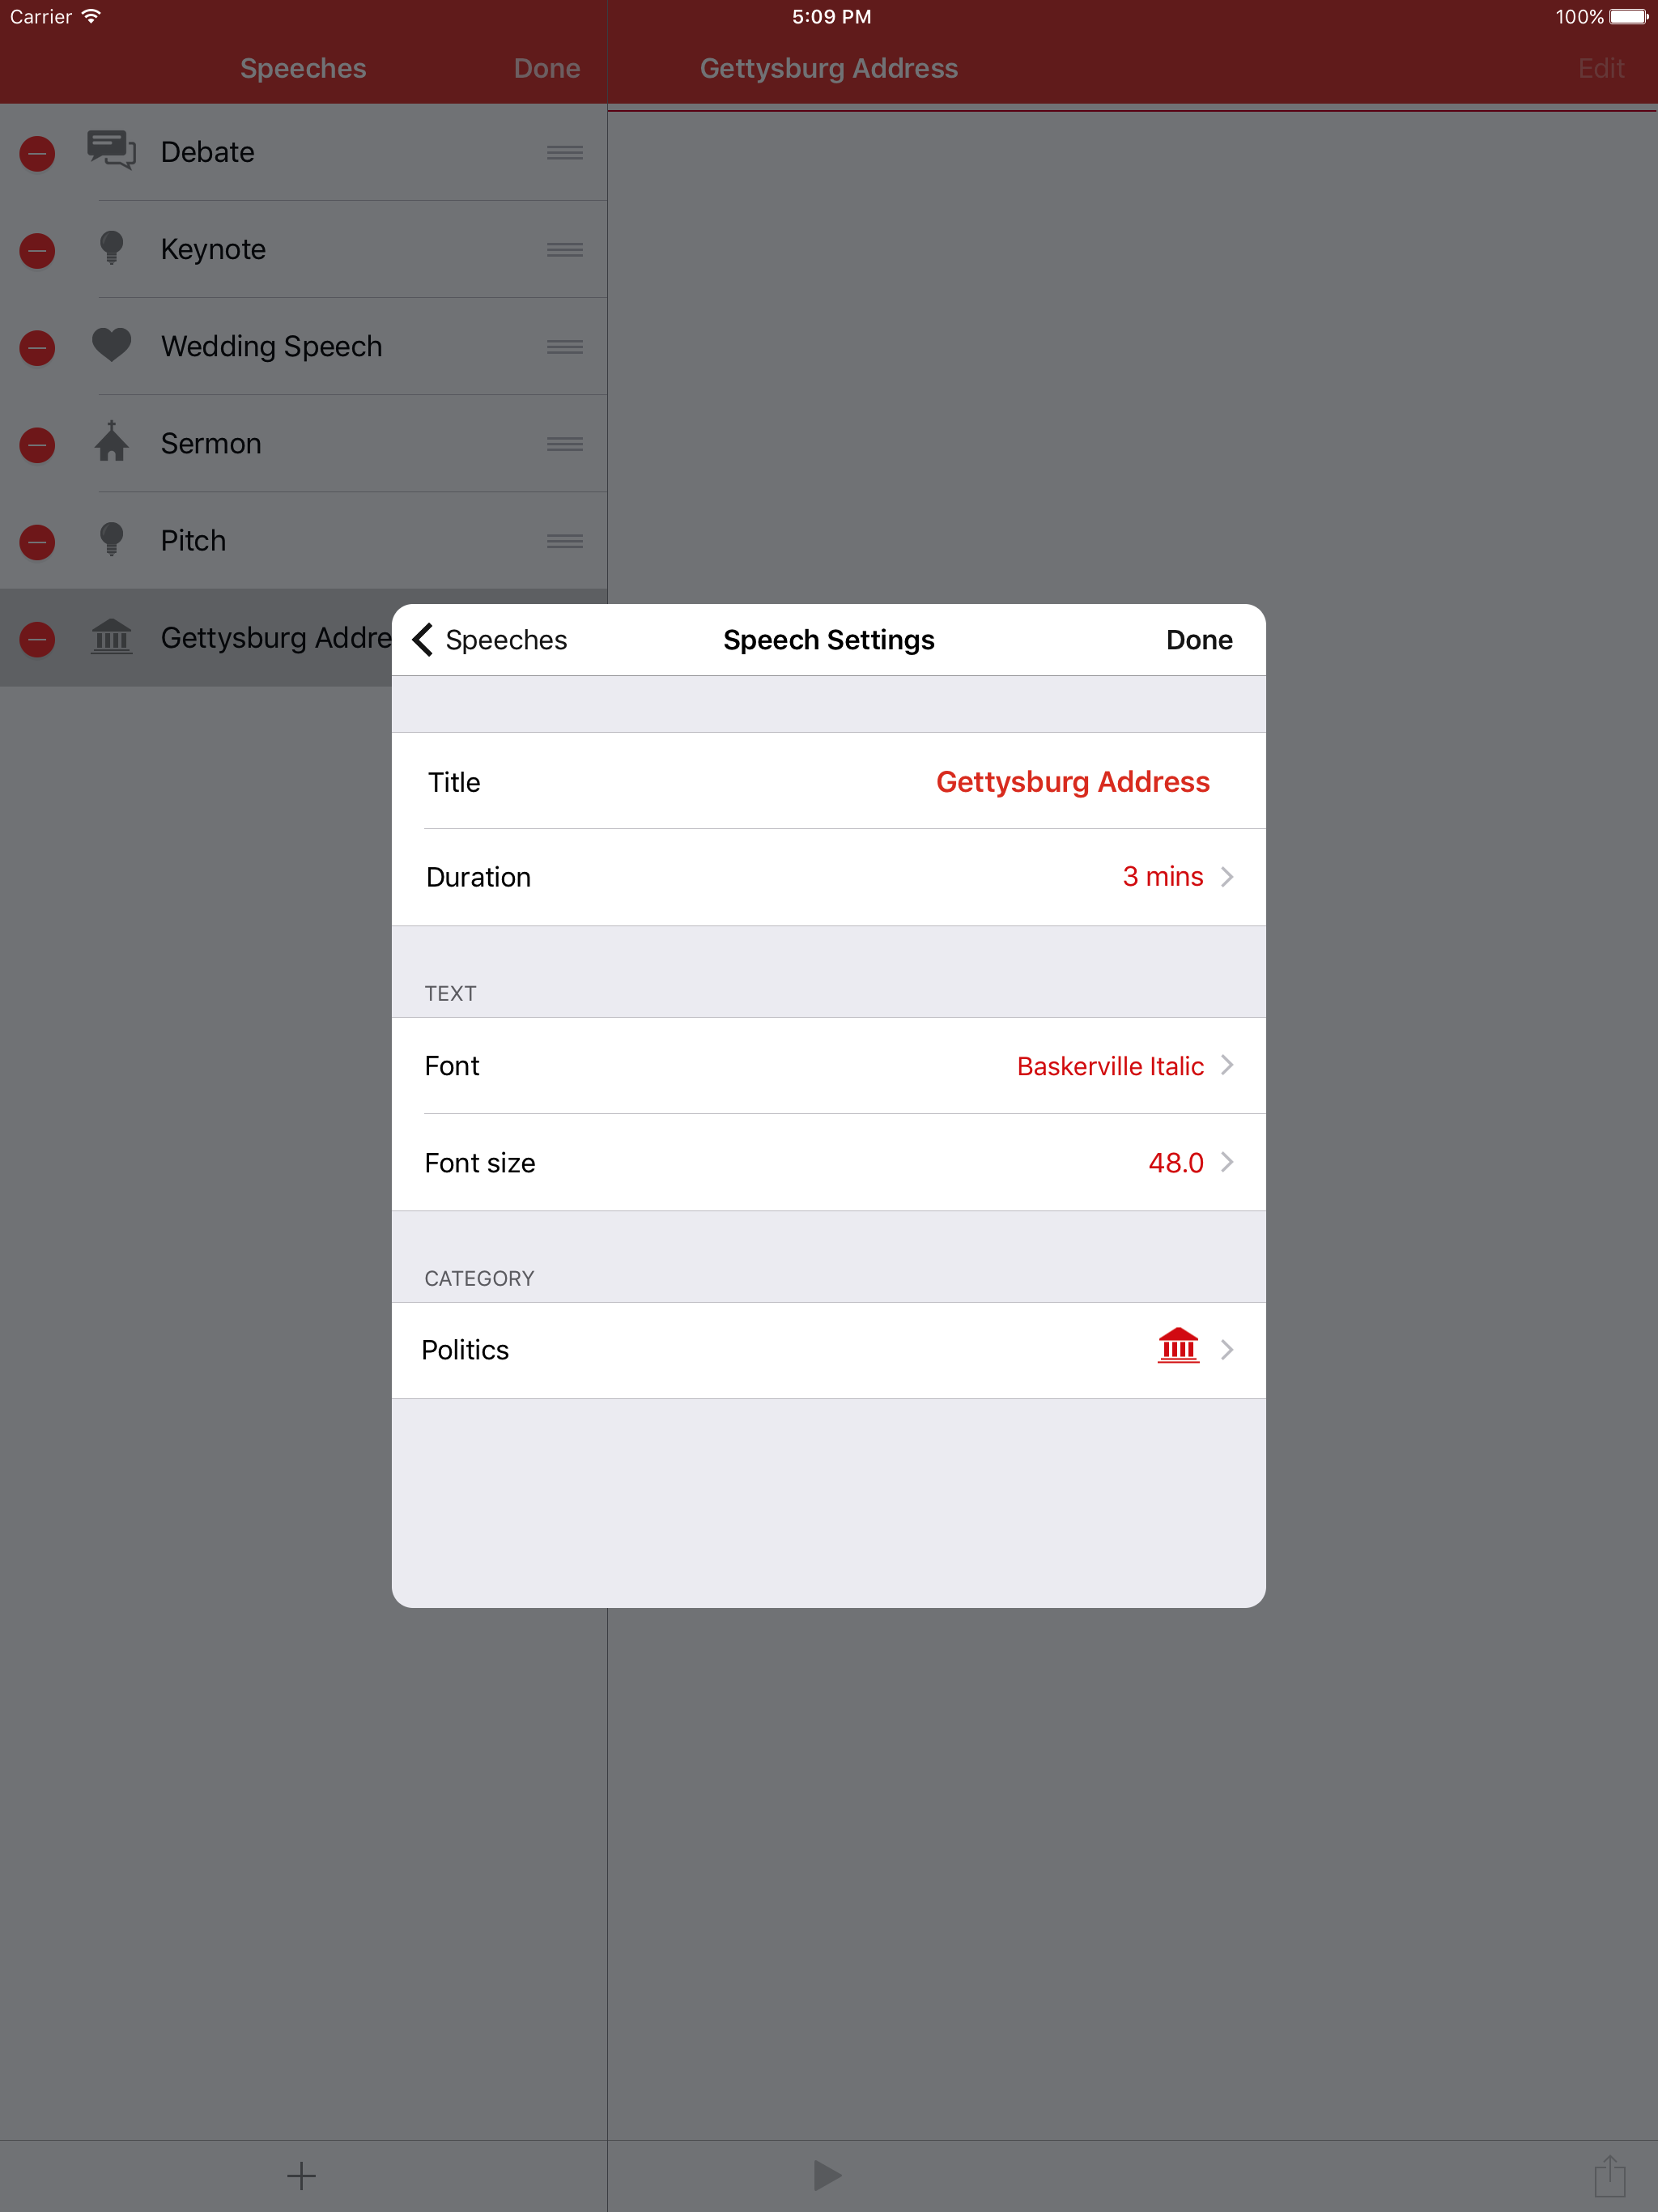Select the Wedding Speech row
Screen dimensions: 1658x2212
click(303, 346)
